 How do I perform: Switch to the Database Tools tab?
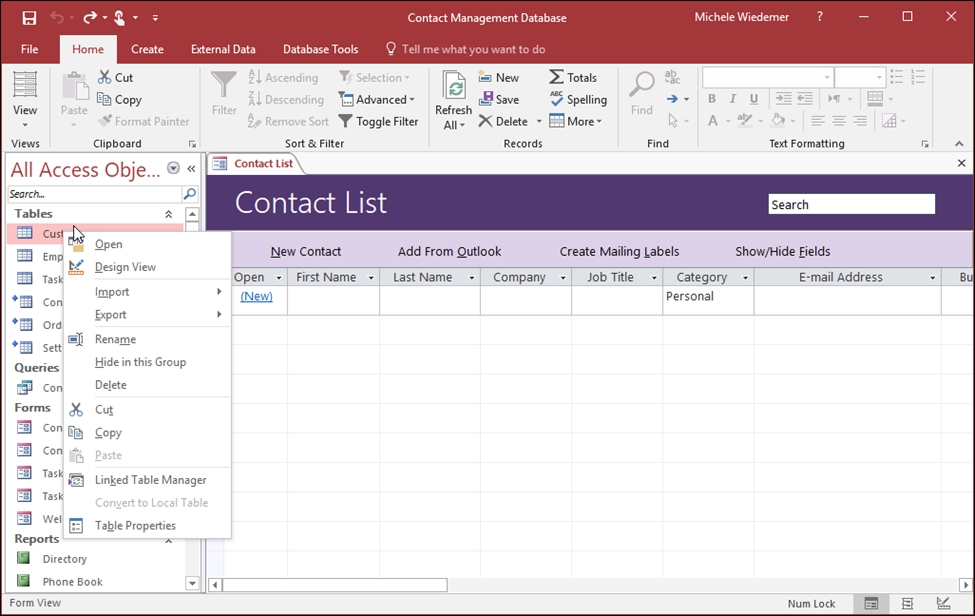click(320, 49)
